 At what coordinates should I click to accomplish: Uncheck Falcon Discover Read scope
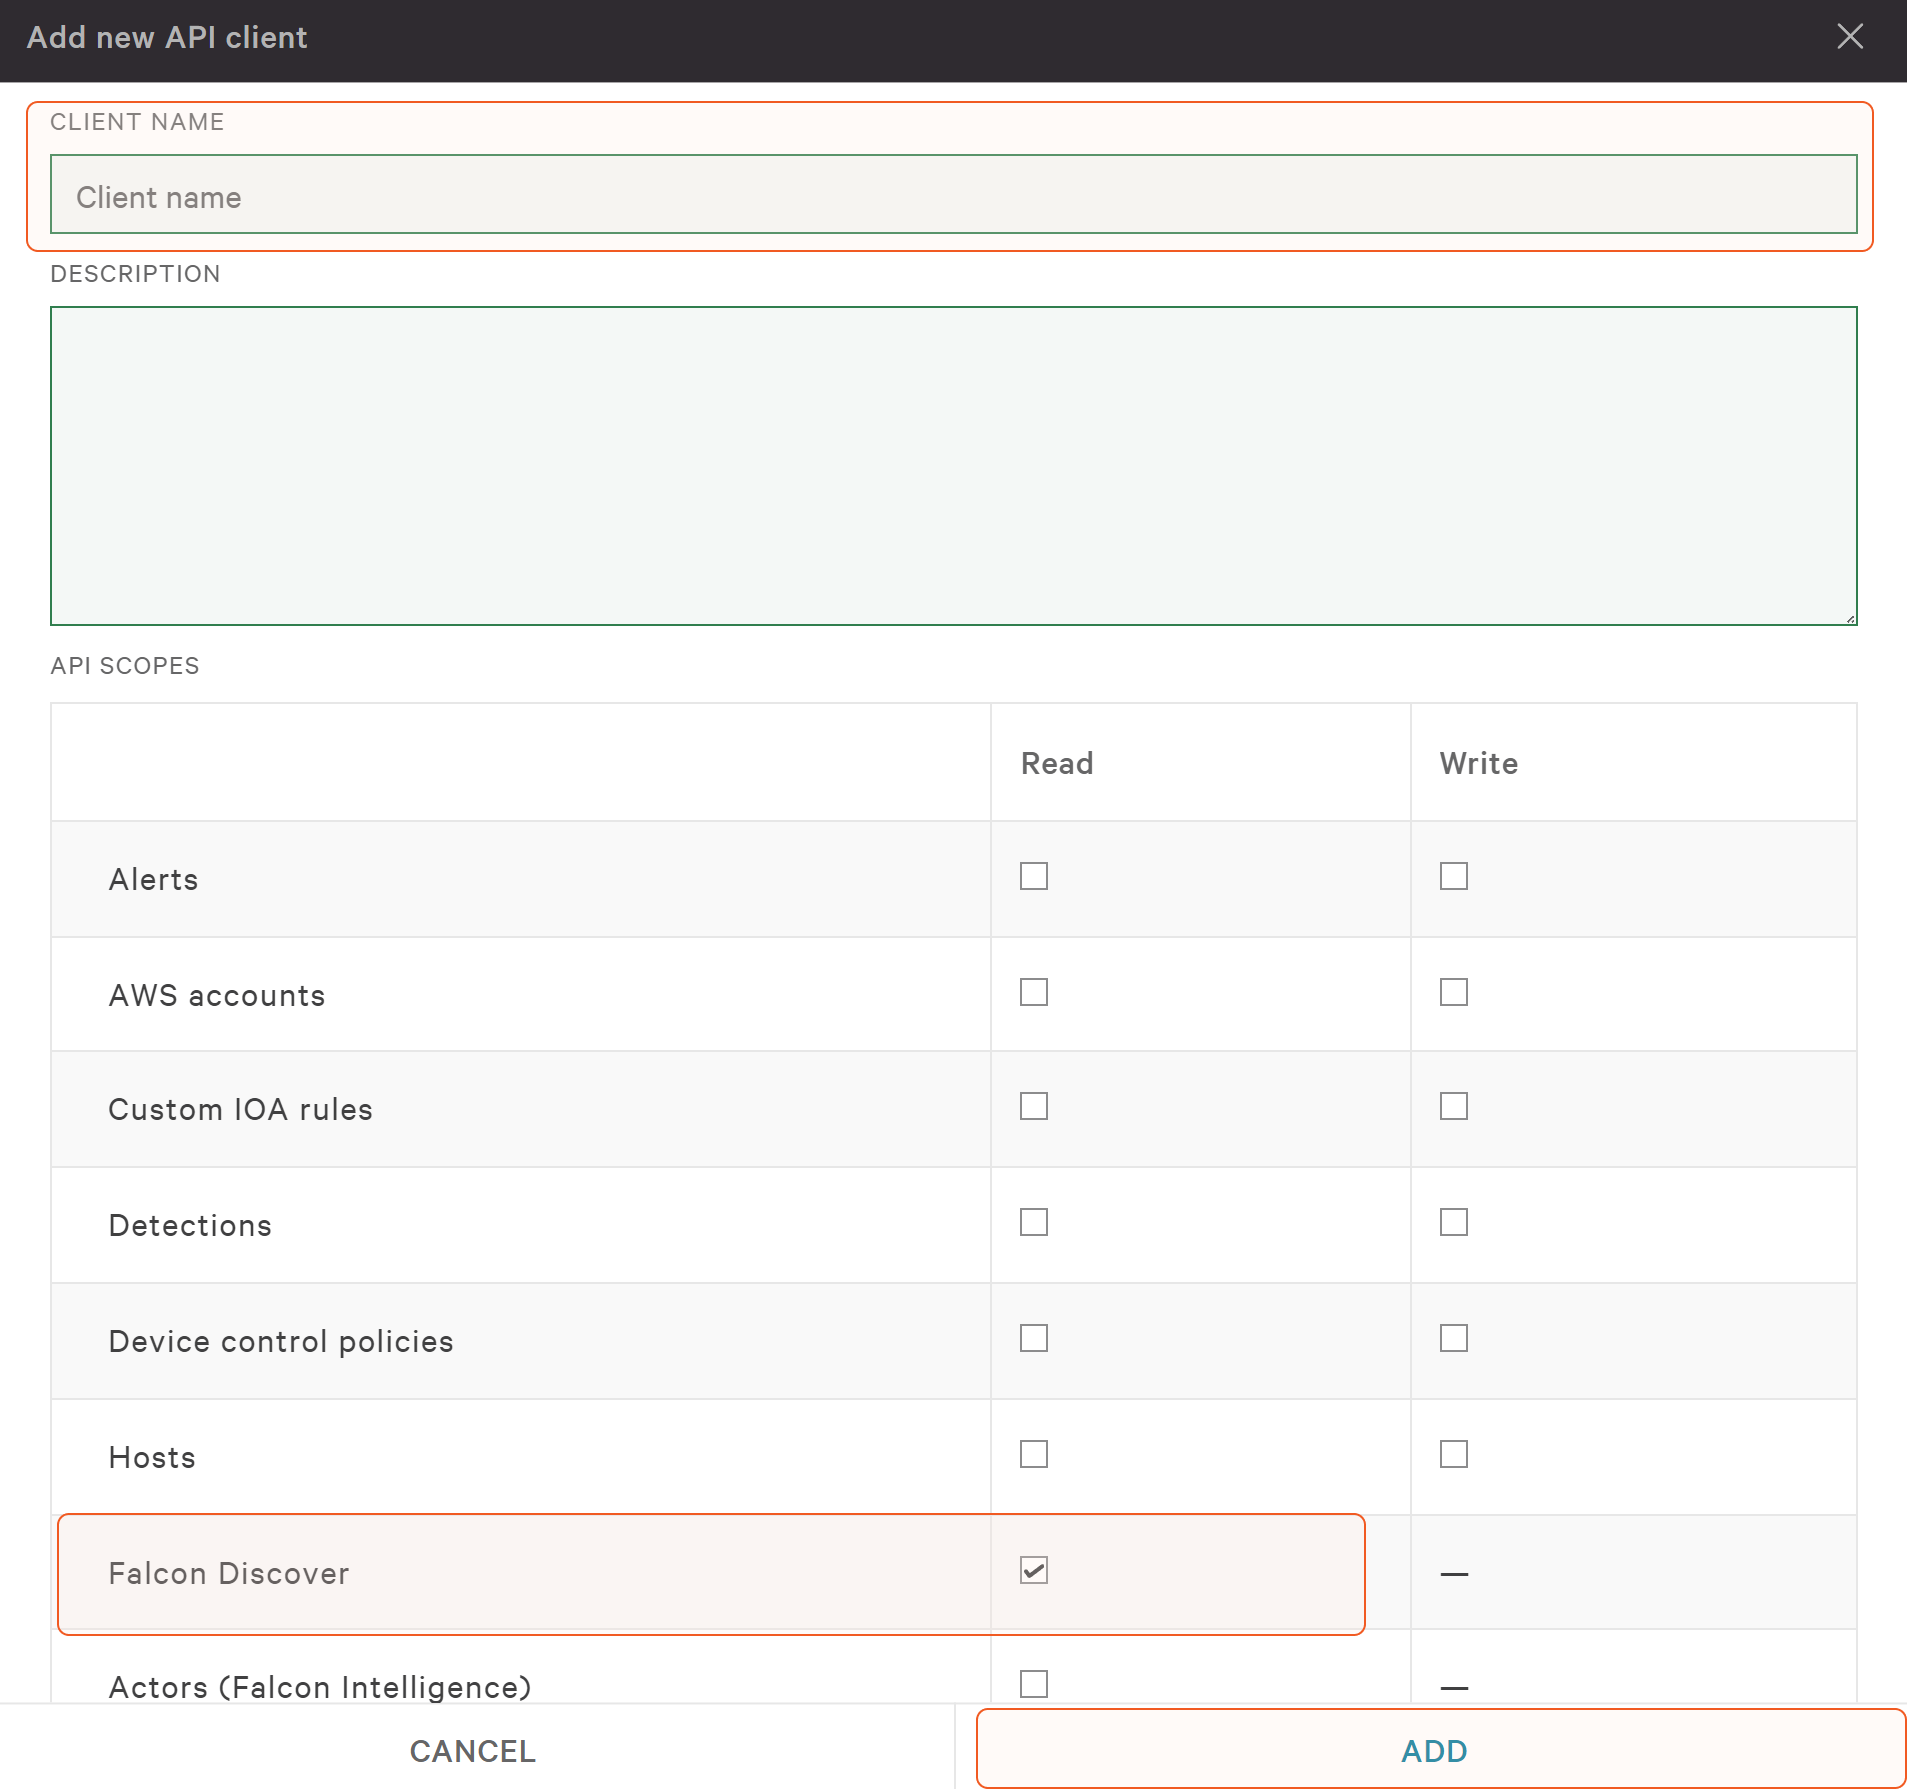point(1033,1570)
